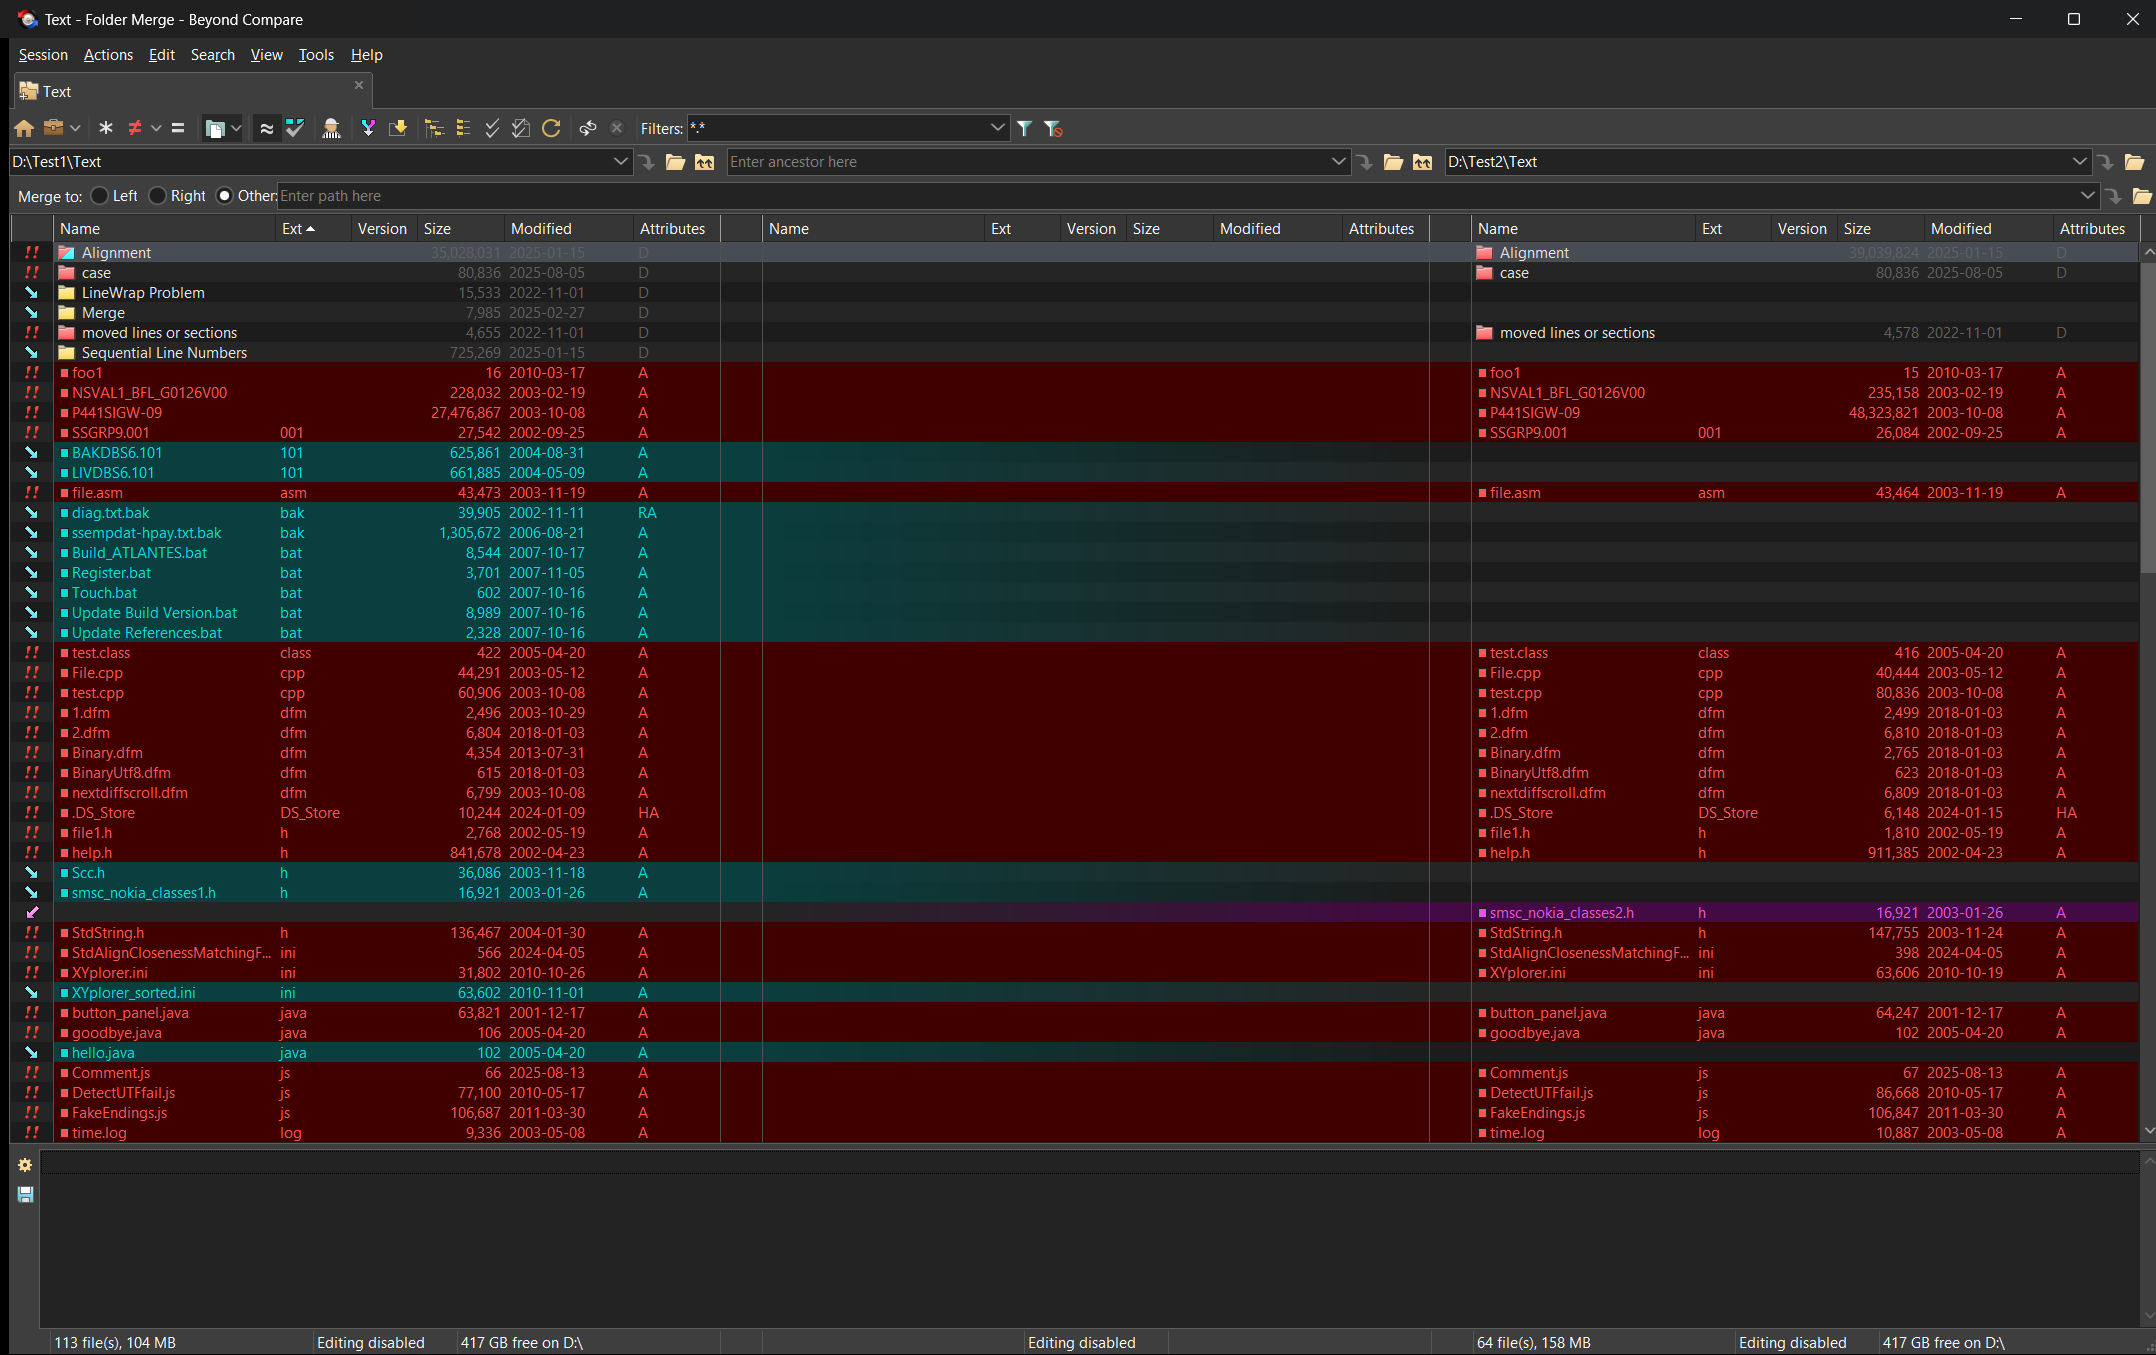
Task: Click the Refresh circular arrow icon
Action: 551,128
